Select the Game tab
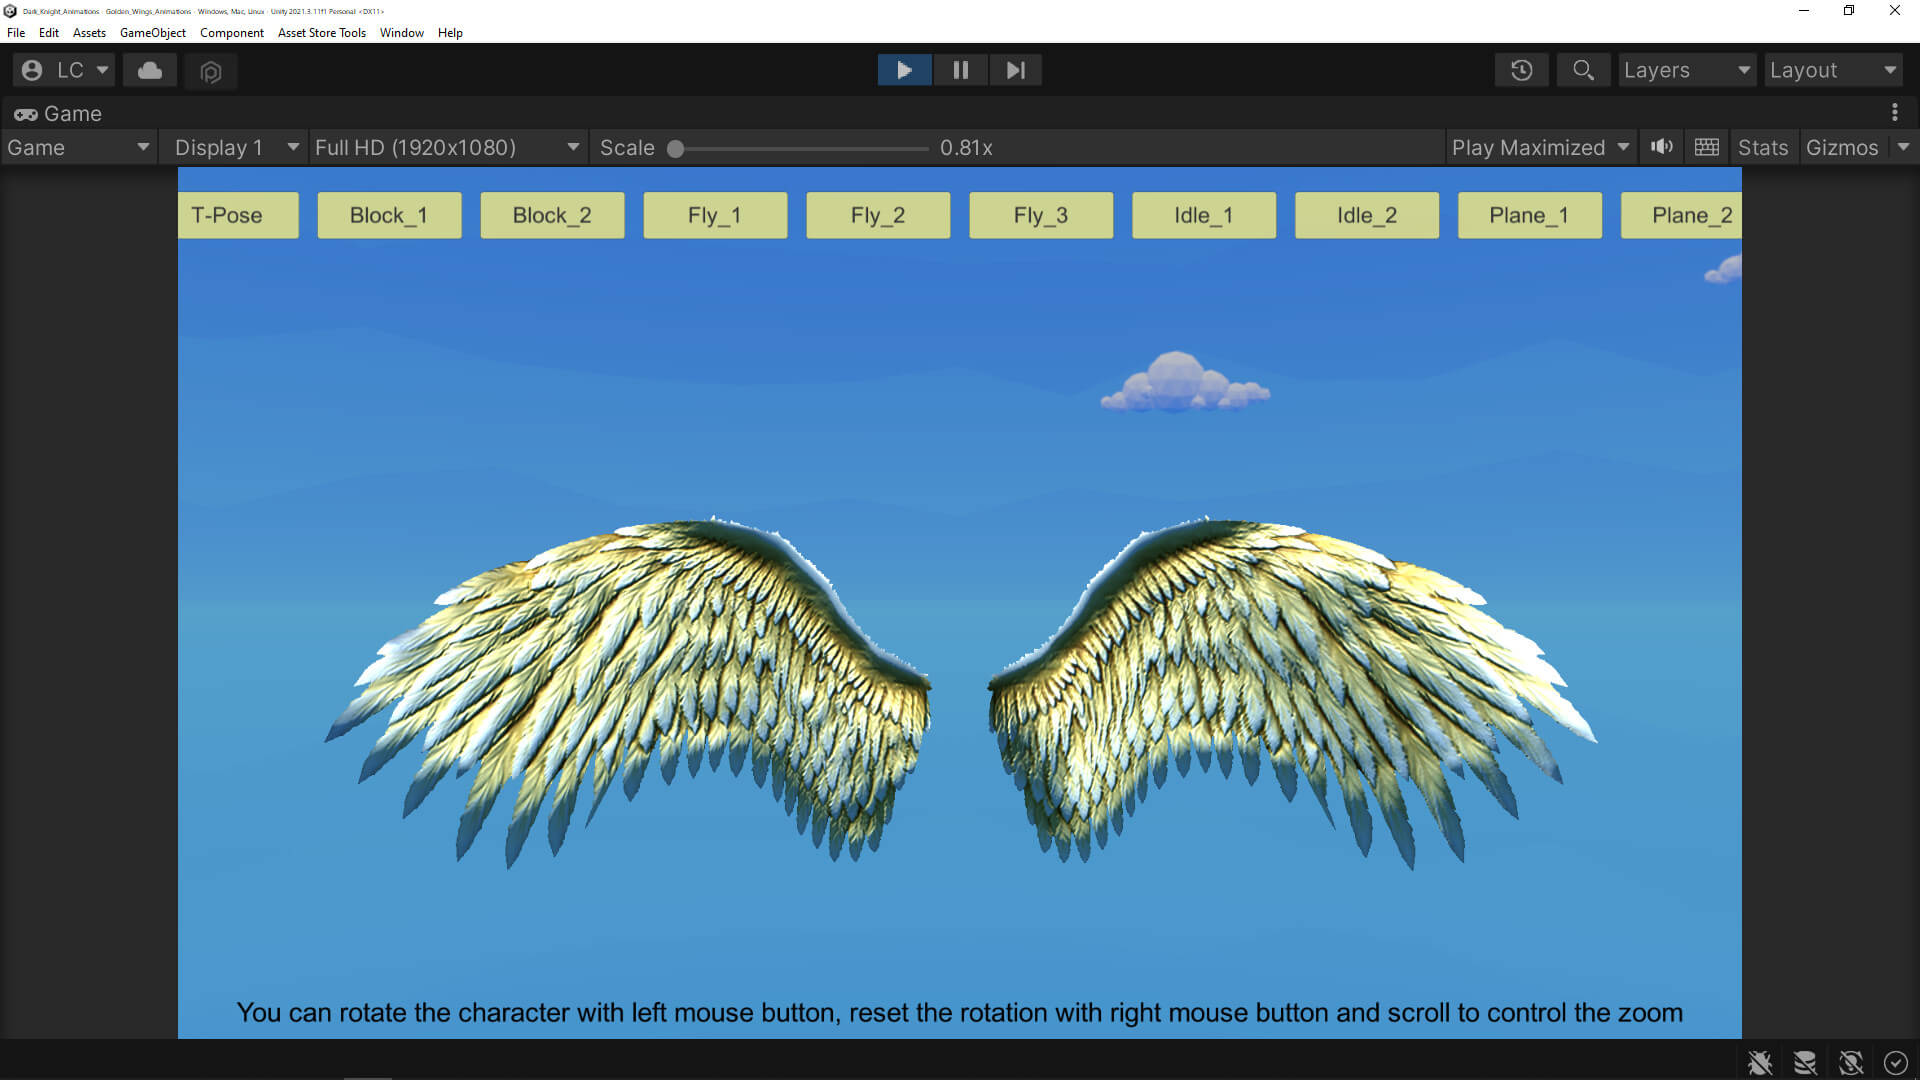This screenshot has width=1920, height=1080. tap(58, 114)
